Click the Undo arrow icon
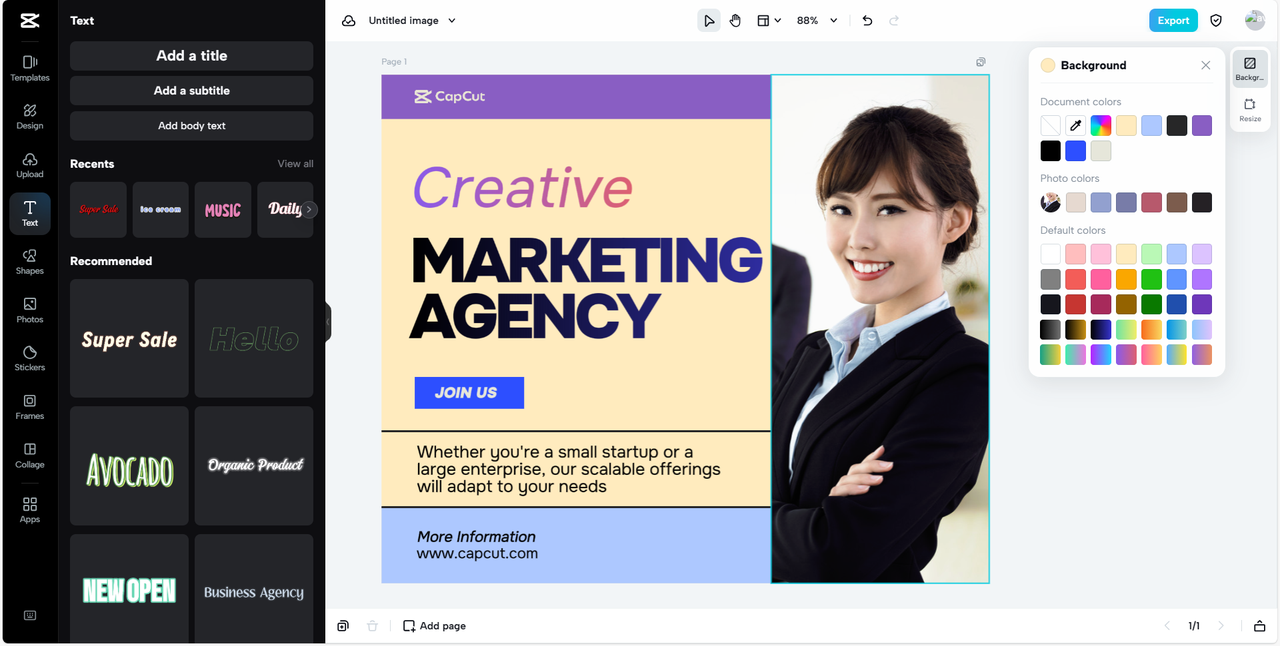Image resolution: width=1280 pixels, height=646 pixels. [867, 20]
